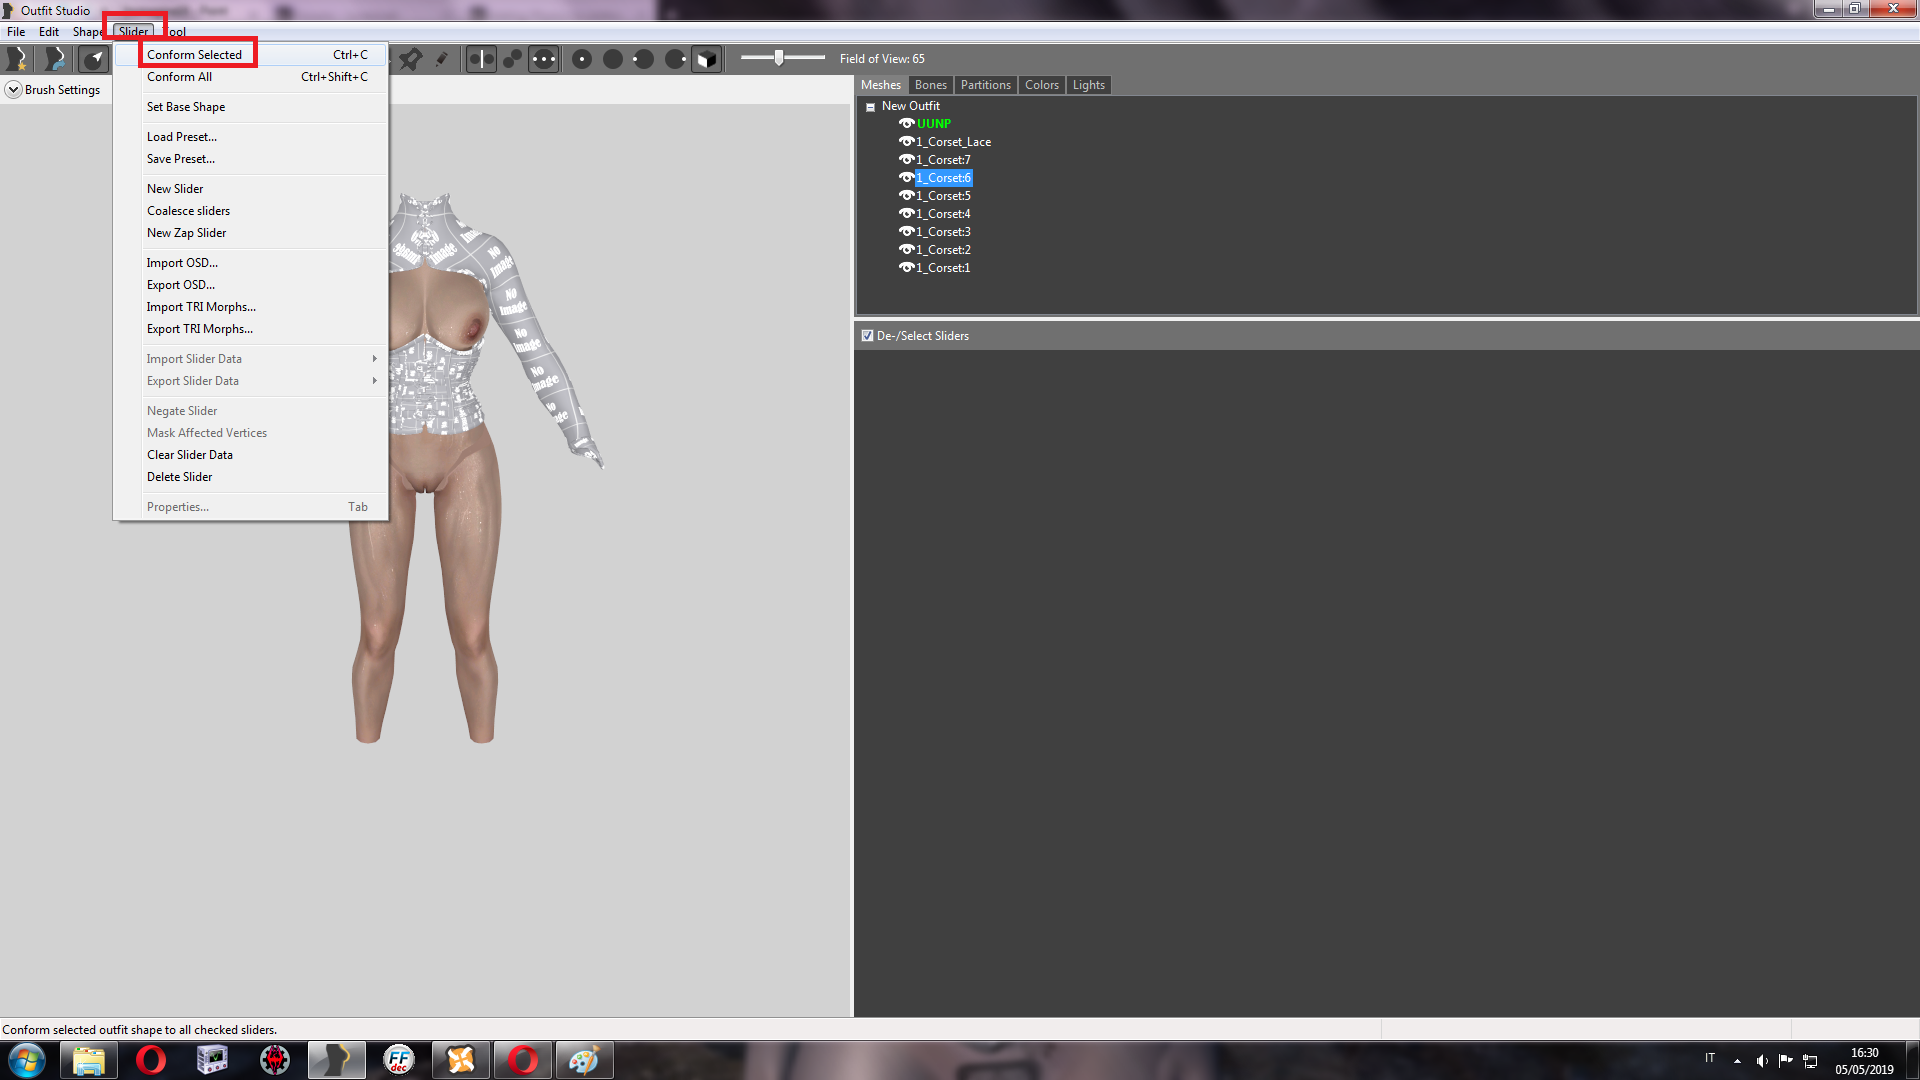Click the pin pivot toolbar icon
The image size is (1920, 1080).
tap(410, 59)
